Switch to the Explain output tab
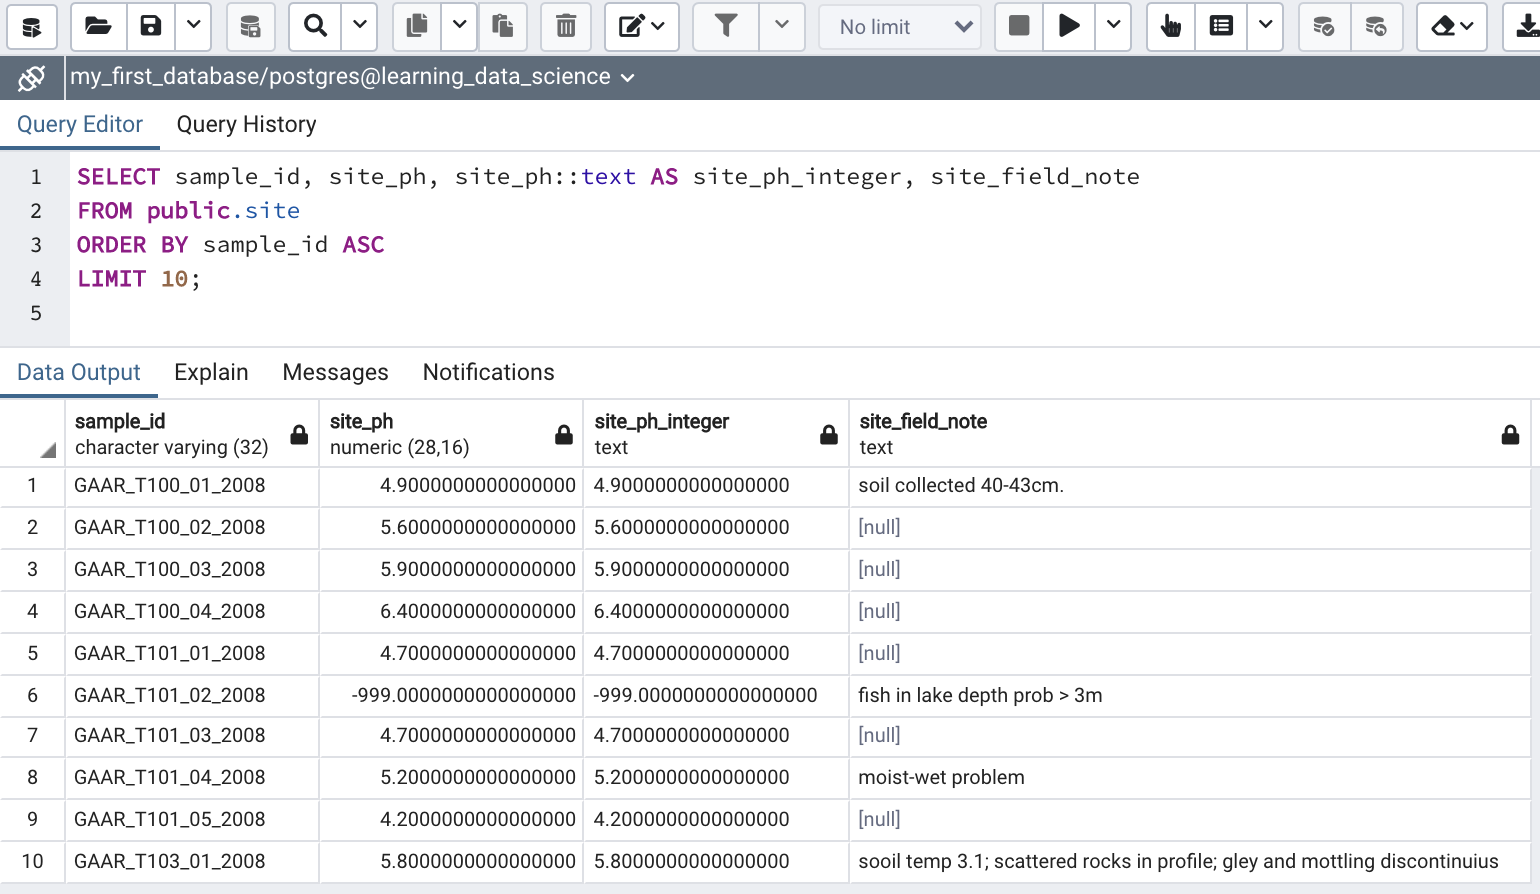Image resolution: width=1540 pixels, height=894 pixels. pyautogui.click(x=211, y=372)
